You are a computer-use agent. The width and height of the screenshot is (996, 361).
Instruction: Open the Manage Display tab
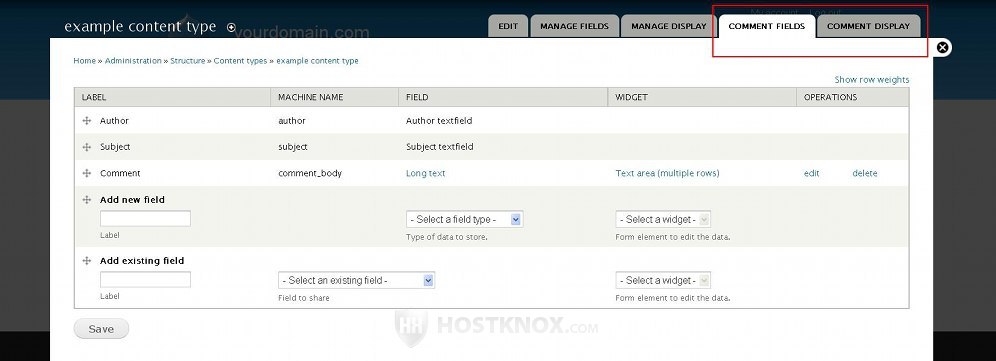(669, 26)
